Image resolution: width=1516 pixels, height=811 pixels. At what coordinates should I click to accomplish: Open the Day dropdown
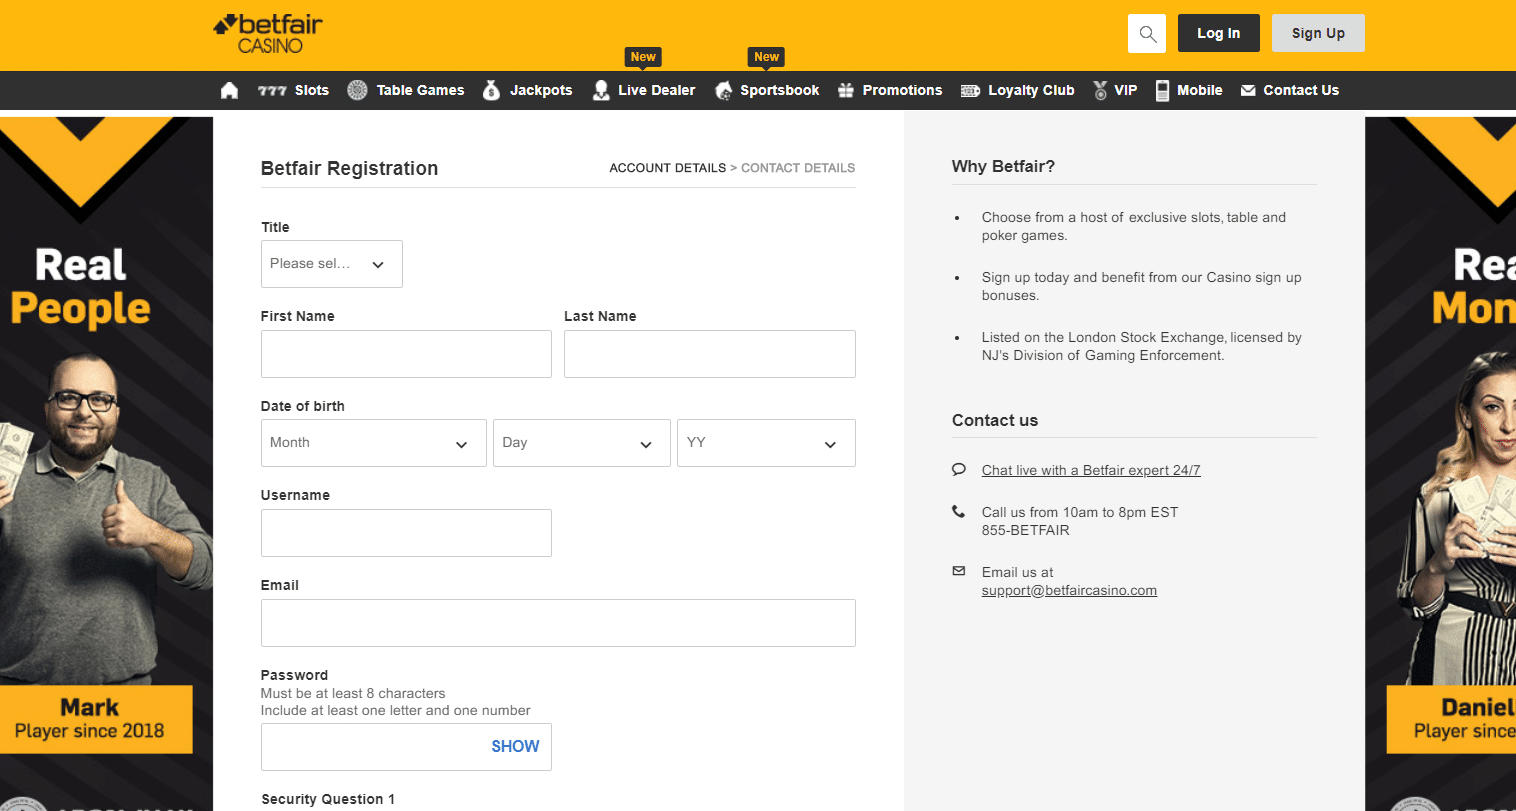[582, 443]
